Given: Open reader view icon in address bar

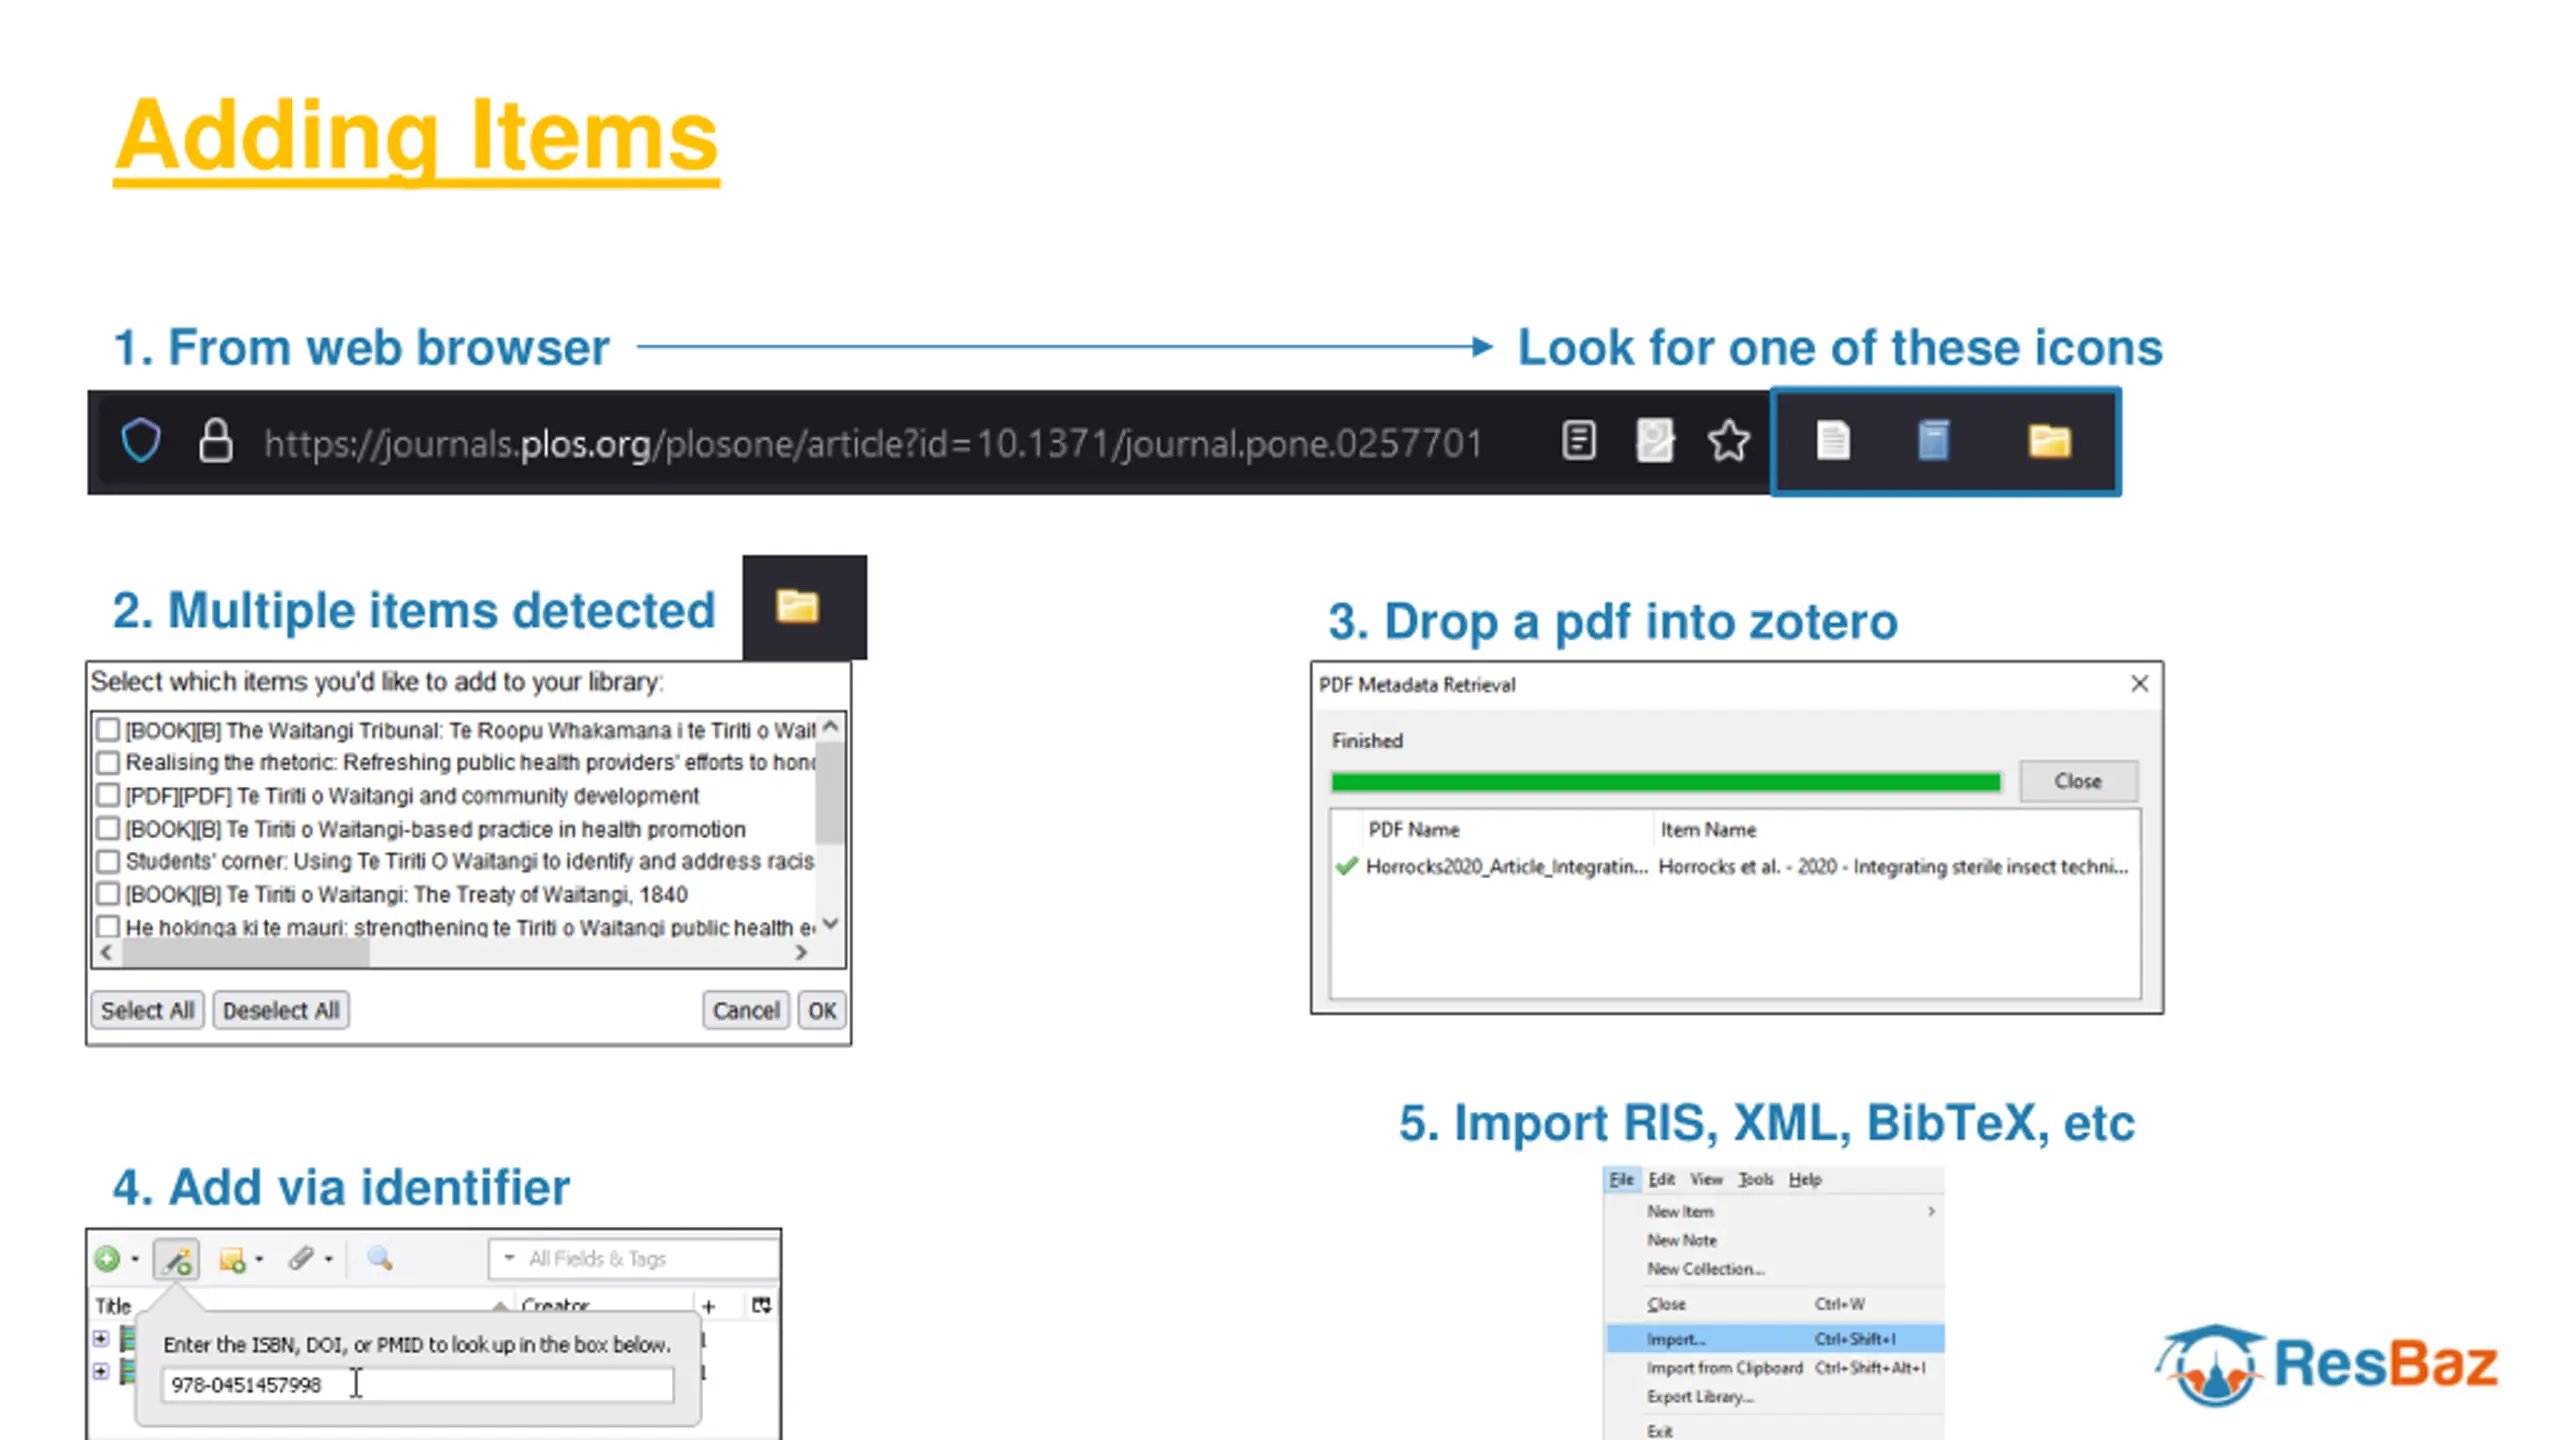Looking at the screenshot, I should point(1578,440).
